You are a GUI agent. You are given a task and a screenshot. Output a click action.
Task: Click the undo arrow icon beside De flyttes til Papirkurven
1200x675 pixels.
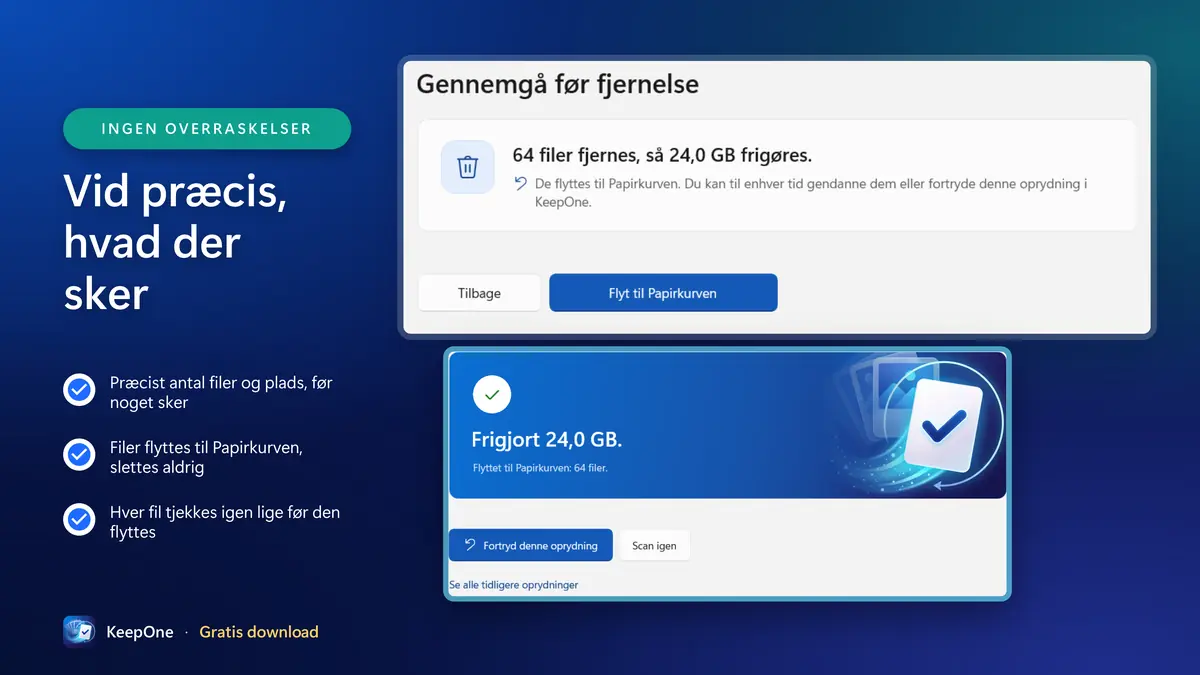(520, 183)
